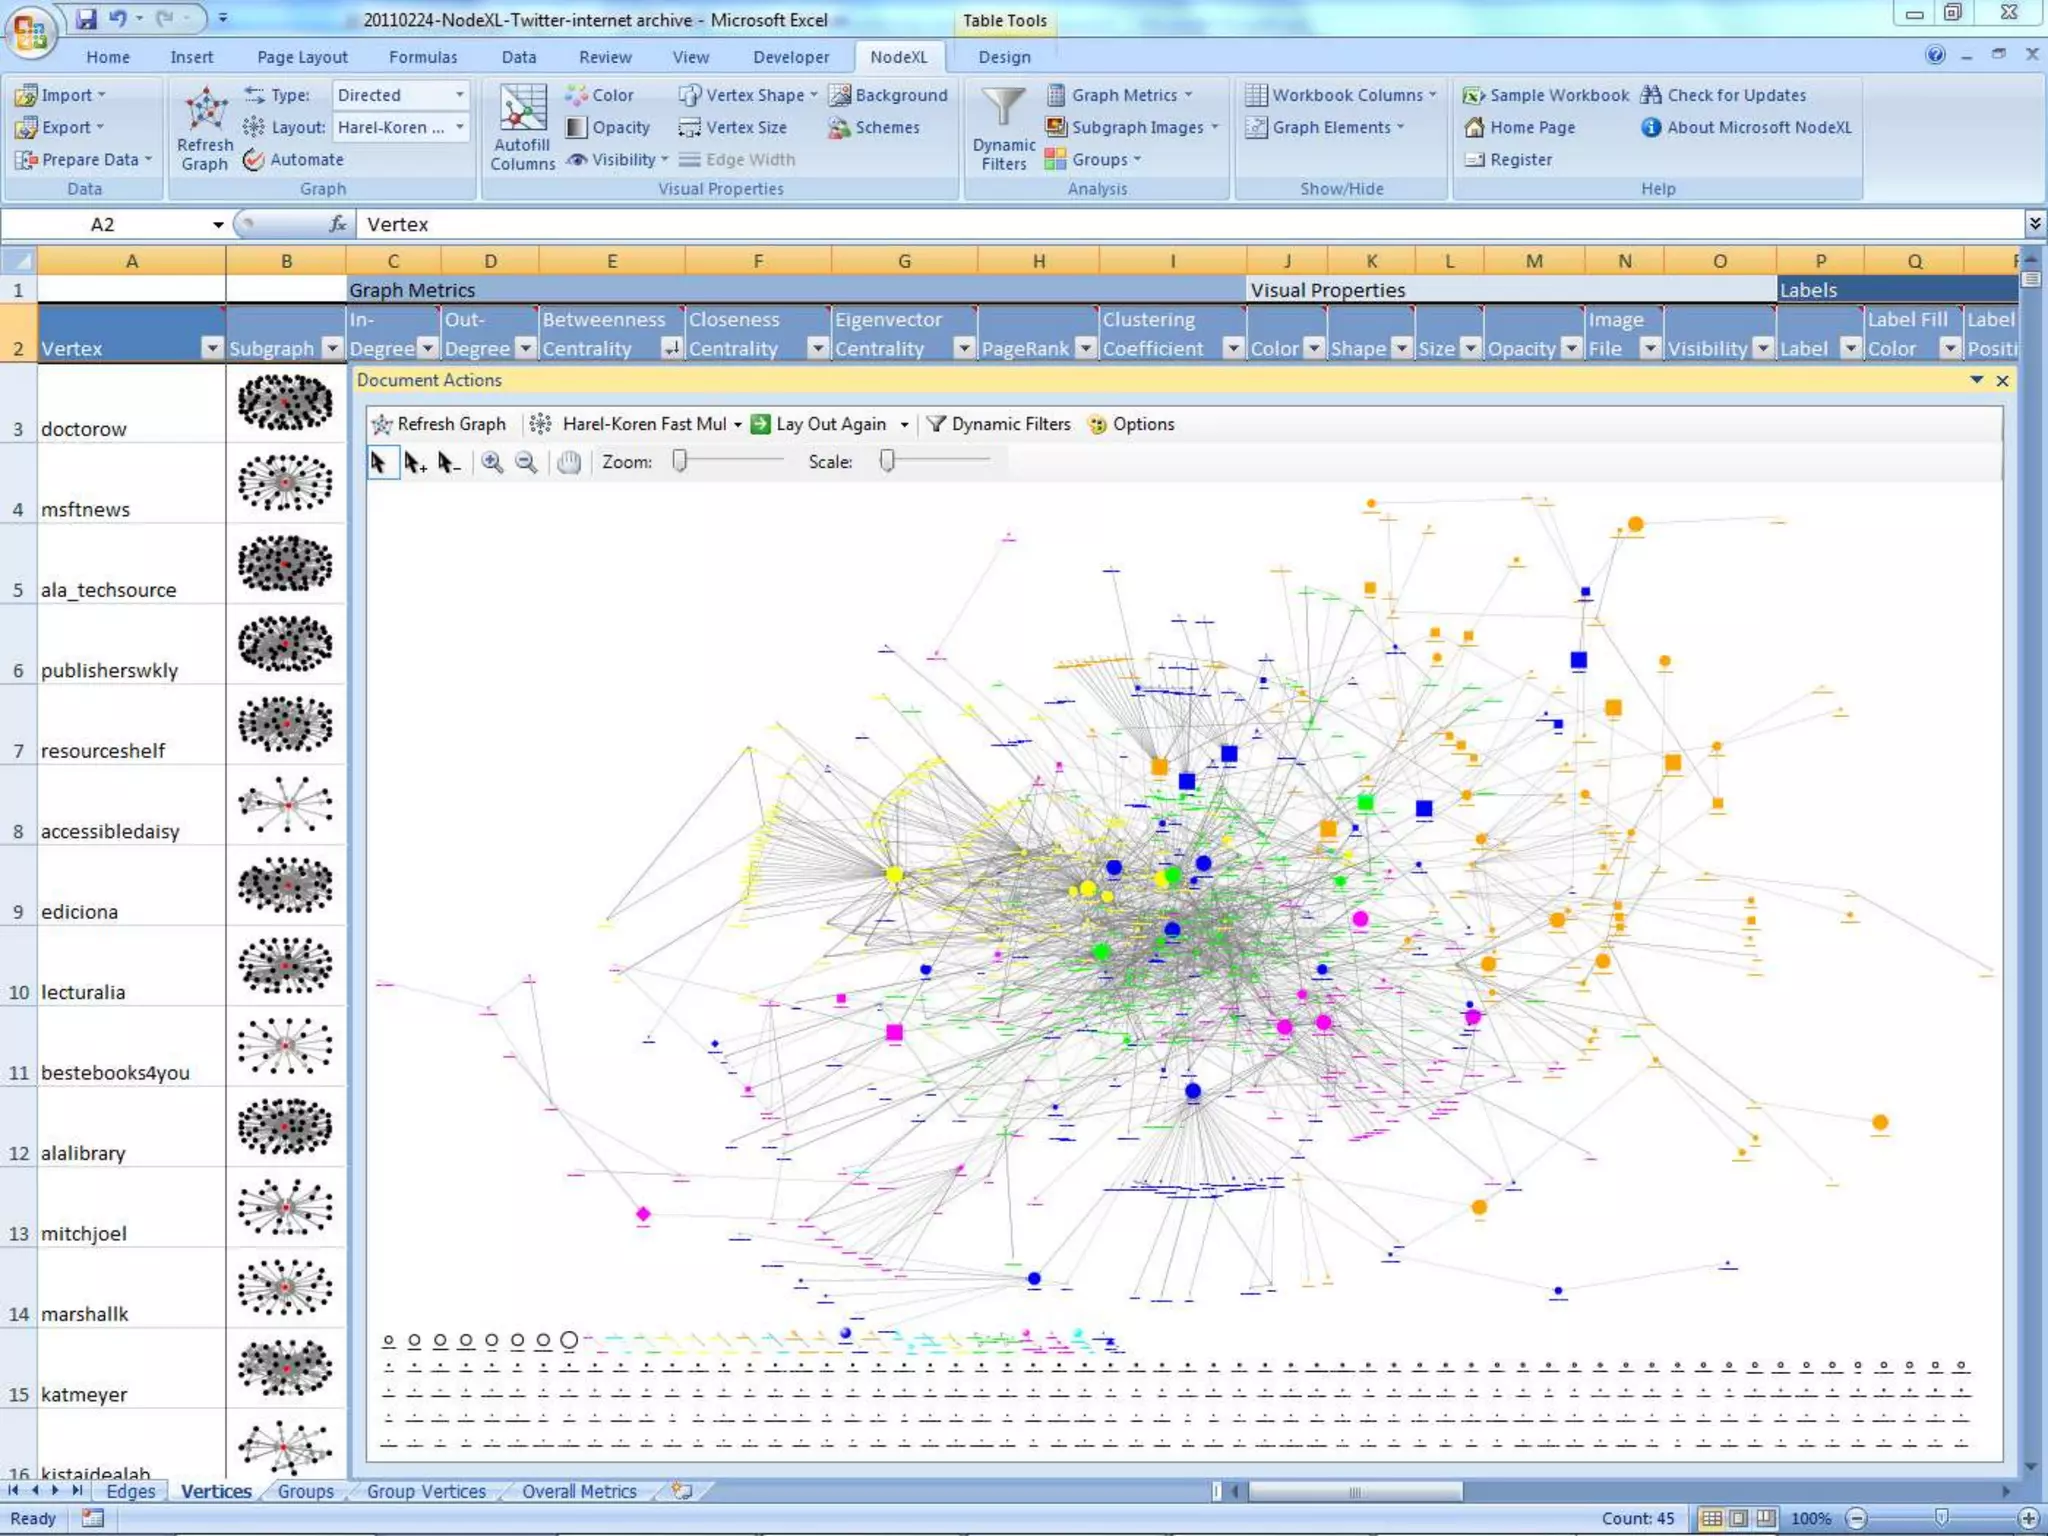Click the Background visual property icon
2048x1536 pixels.
(x=839, y=95)
